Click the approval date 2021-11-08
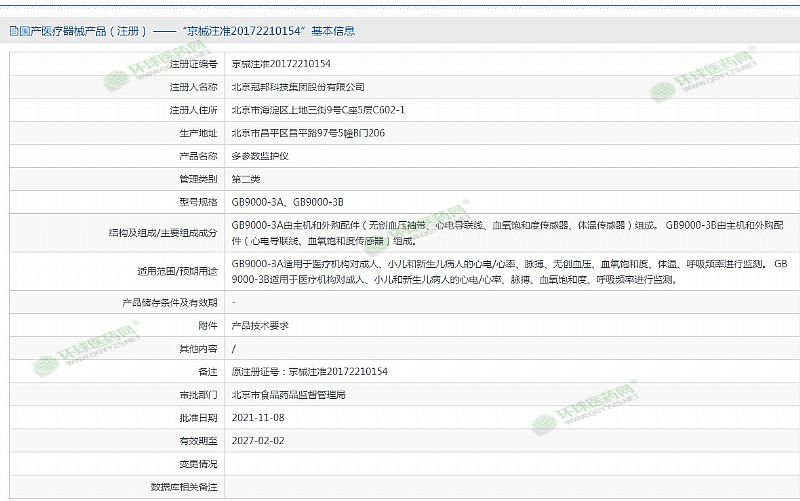800x501 pixels. coord(258,417)
